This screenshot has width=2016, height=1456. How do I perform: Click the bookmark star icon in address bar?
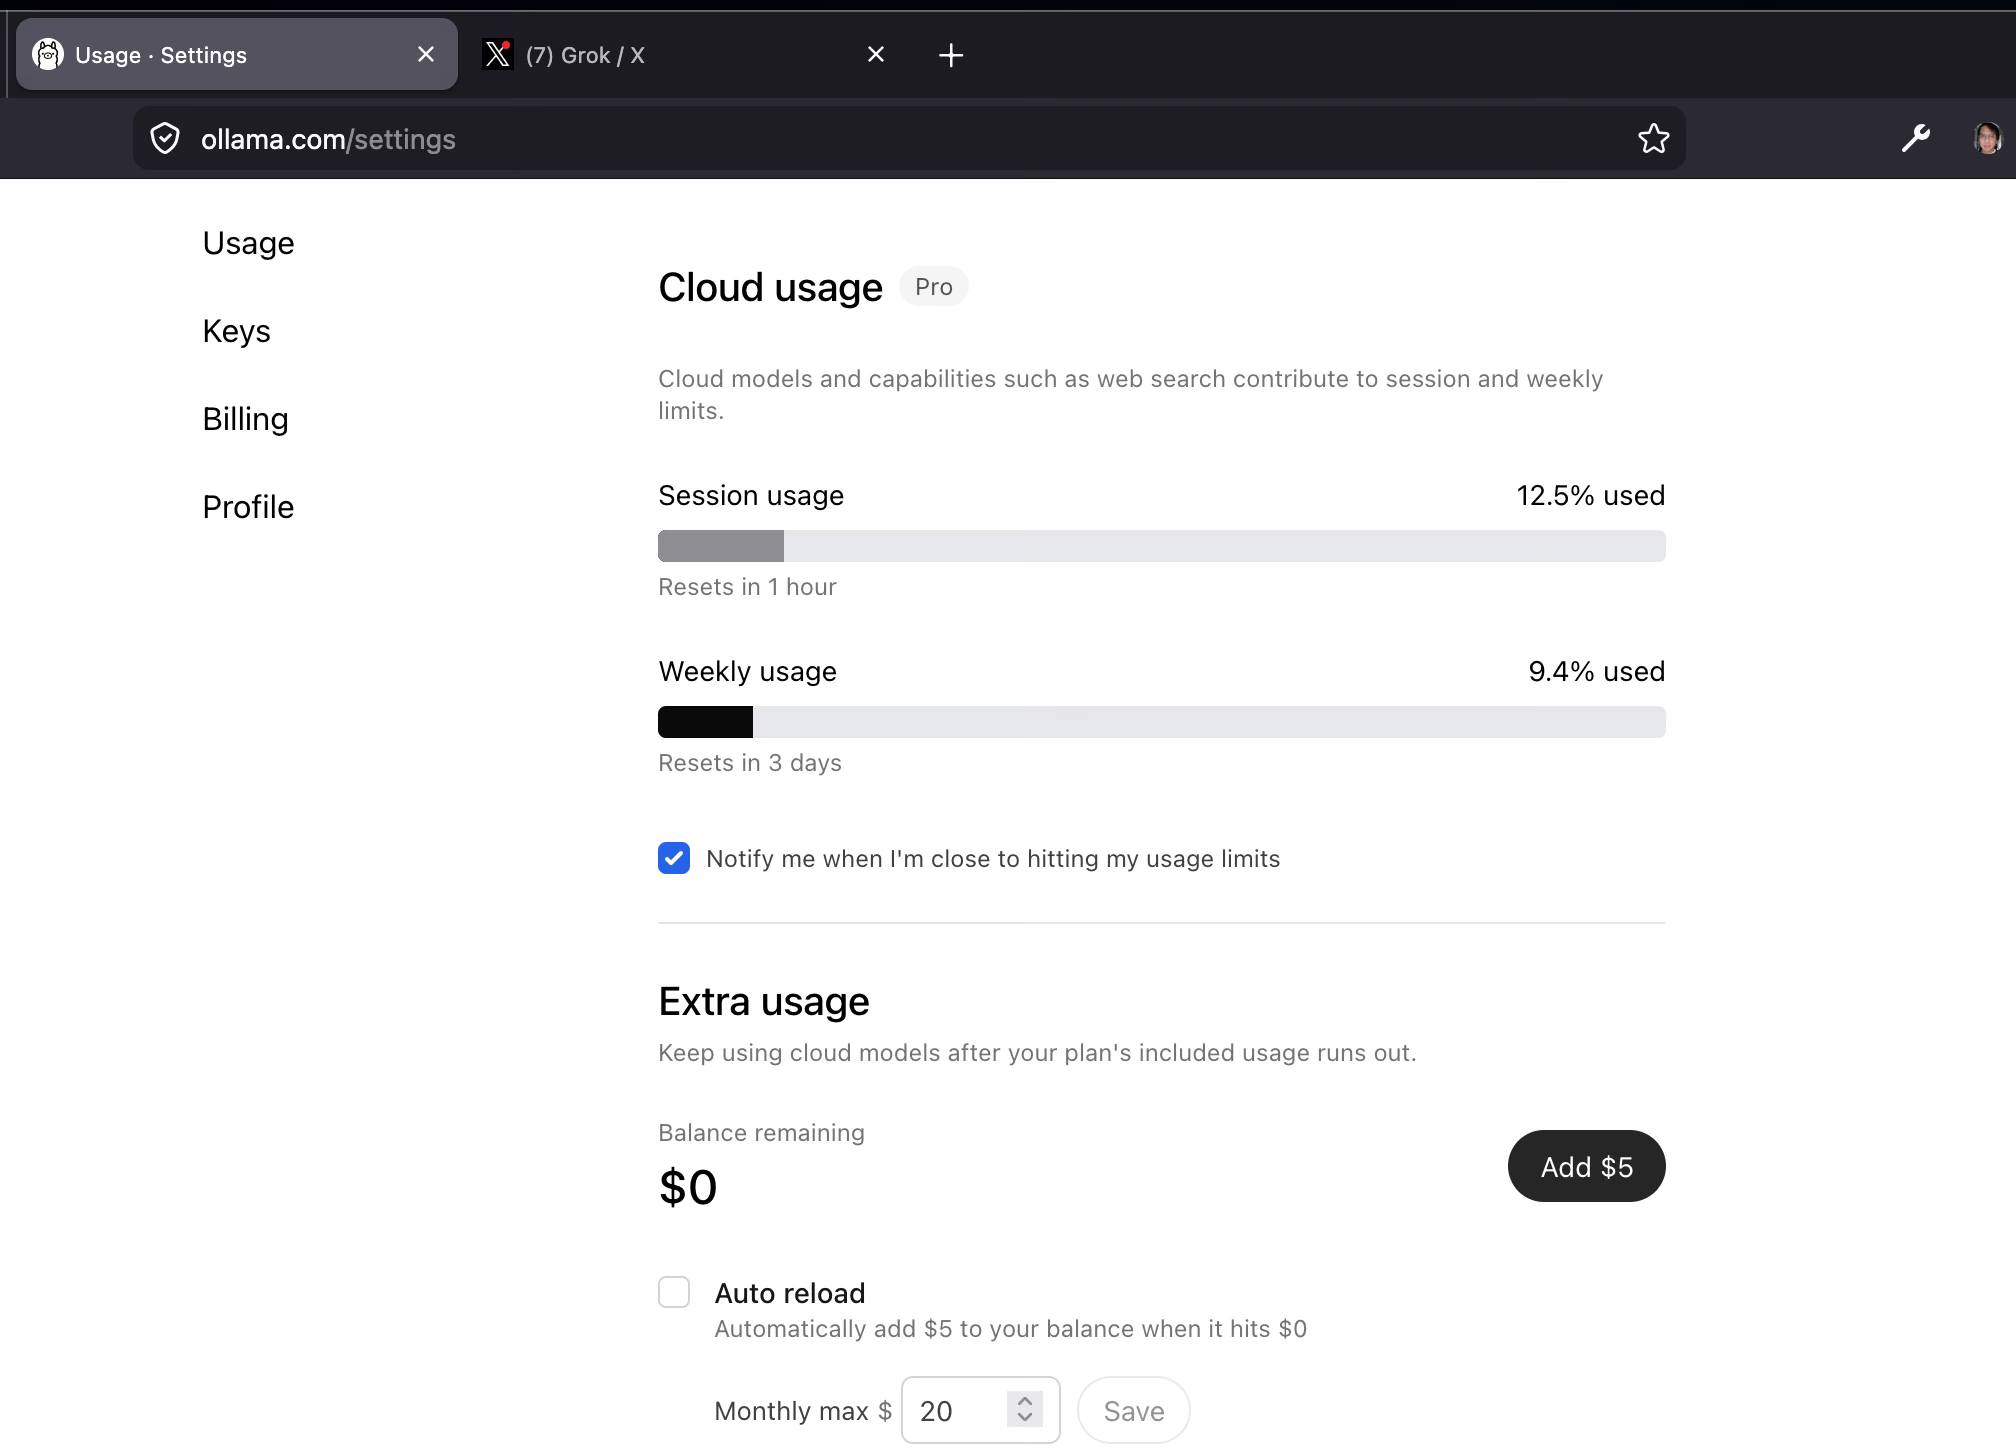point(1653,138)
